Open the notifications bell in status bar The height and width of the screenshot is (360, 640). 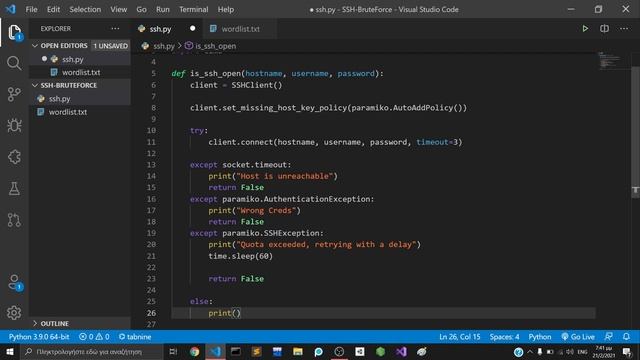[x=626, y=337]
